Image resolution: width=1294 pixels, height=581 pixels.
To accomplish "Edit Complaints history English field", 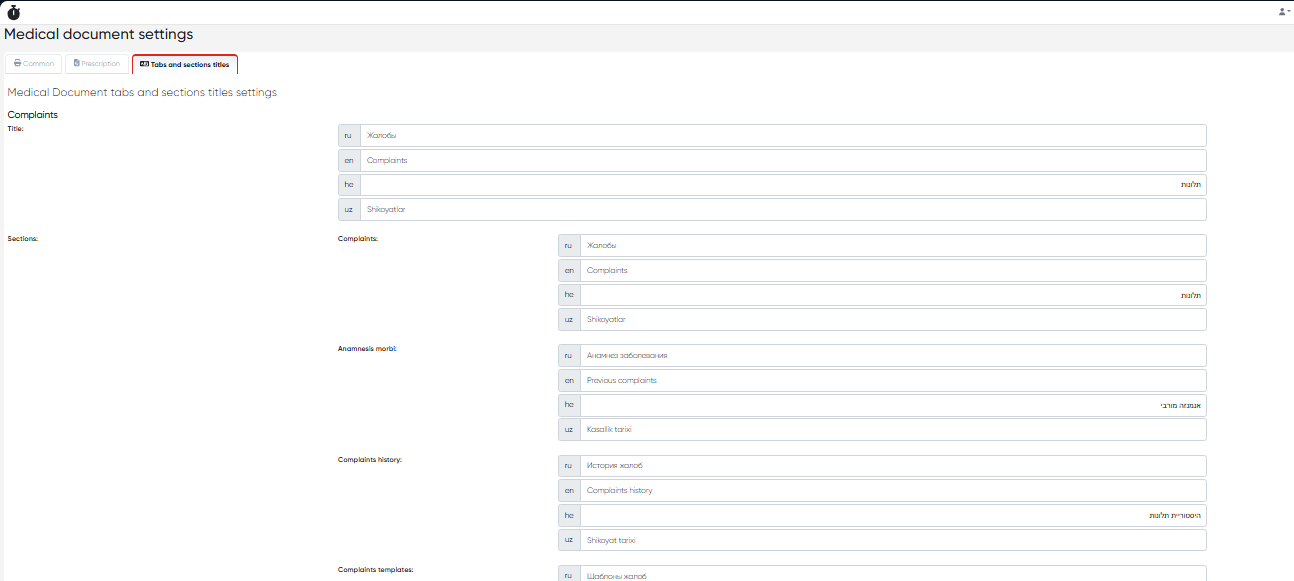I will point(892,490).
